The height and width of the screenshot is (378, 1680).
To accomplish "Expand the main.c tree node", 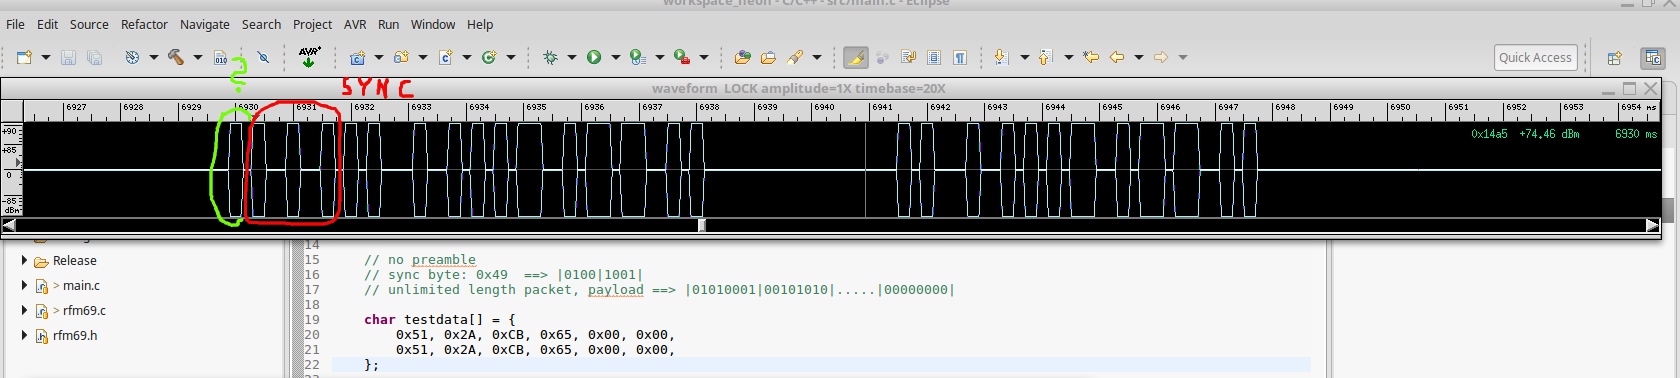I will pos(24,285).
